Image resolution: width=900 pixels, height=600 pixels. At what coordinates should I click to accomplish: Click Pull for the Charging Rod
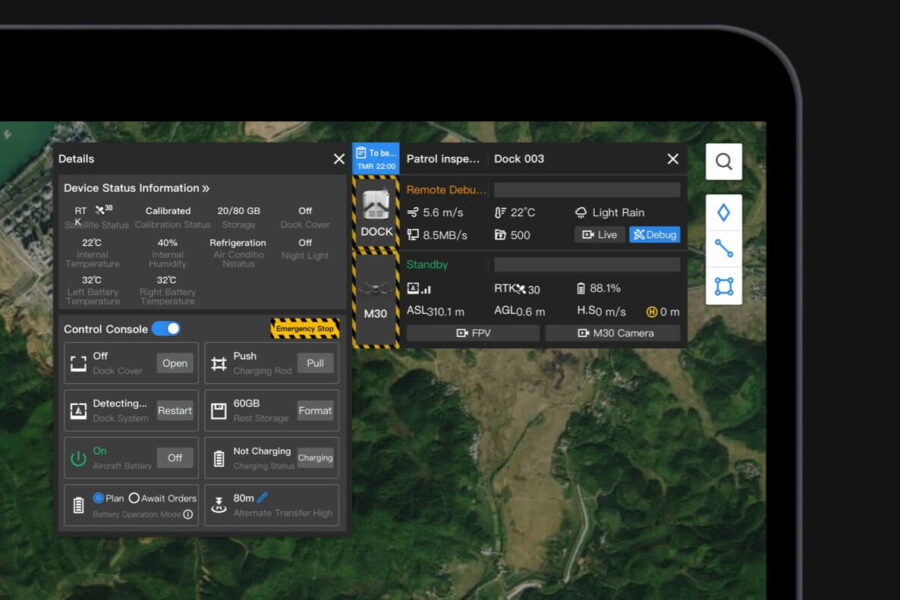(x=315, y=363)
